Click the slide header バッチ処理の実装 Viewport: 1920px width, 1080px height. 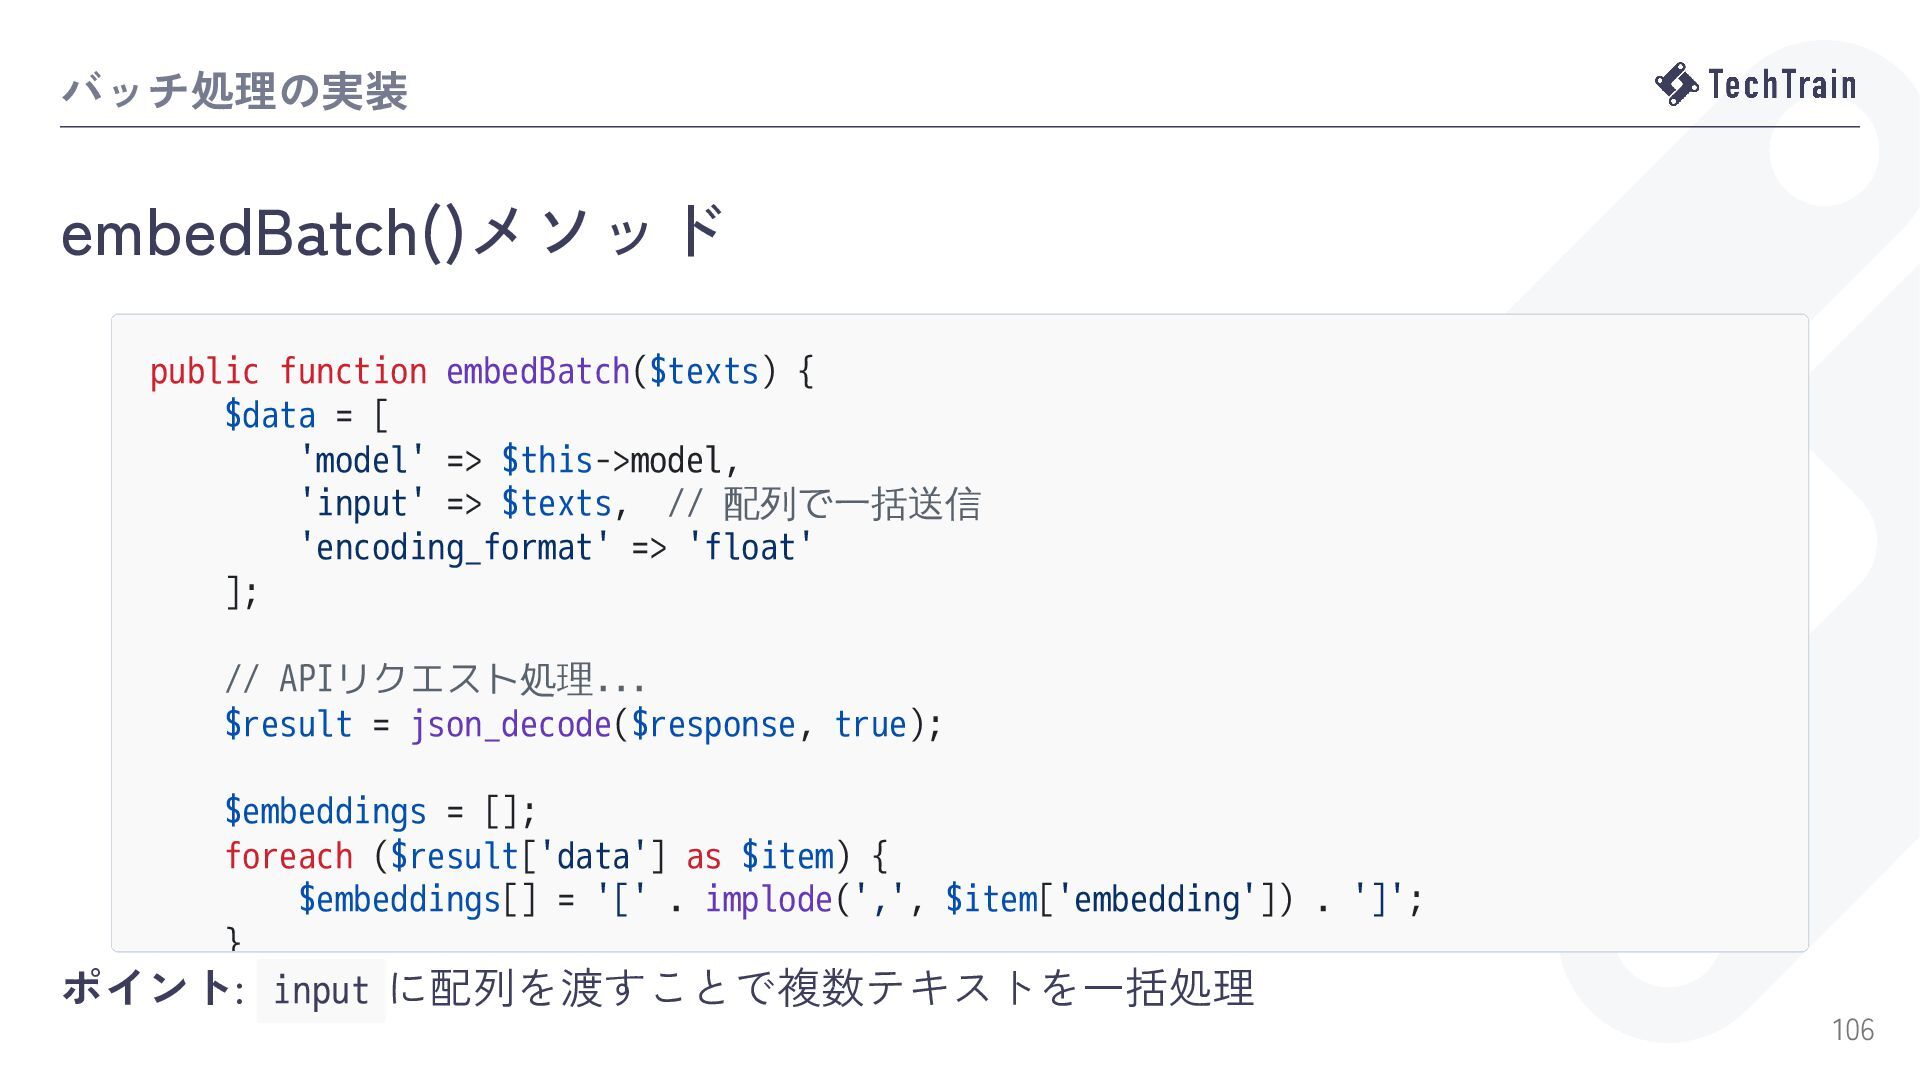click(x=234, y=91)
